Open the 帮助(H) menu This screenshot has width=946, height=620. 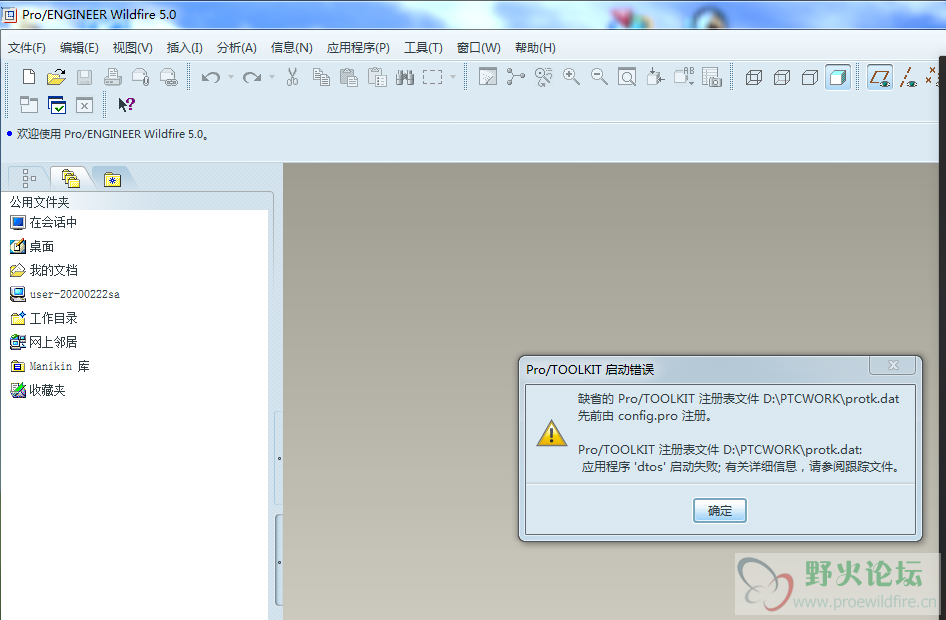pos(535,48)
